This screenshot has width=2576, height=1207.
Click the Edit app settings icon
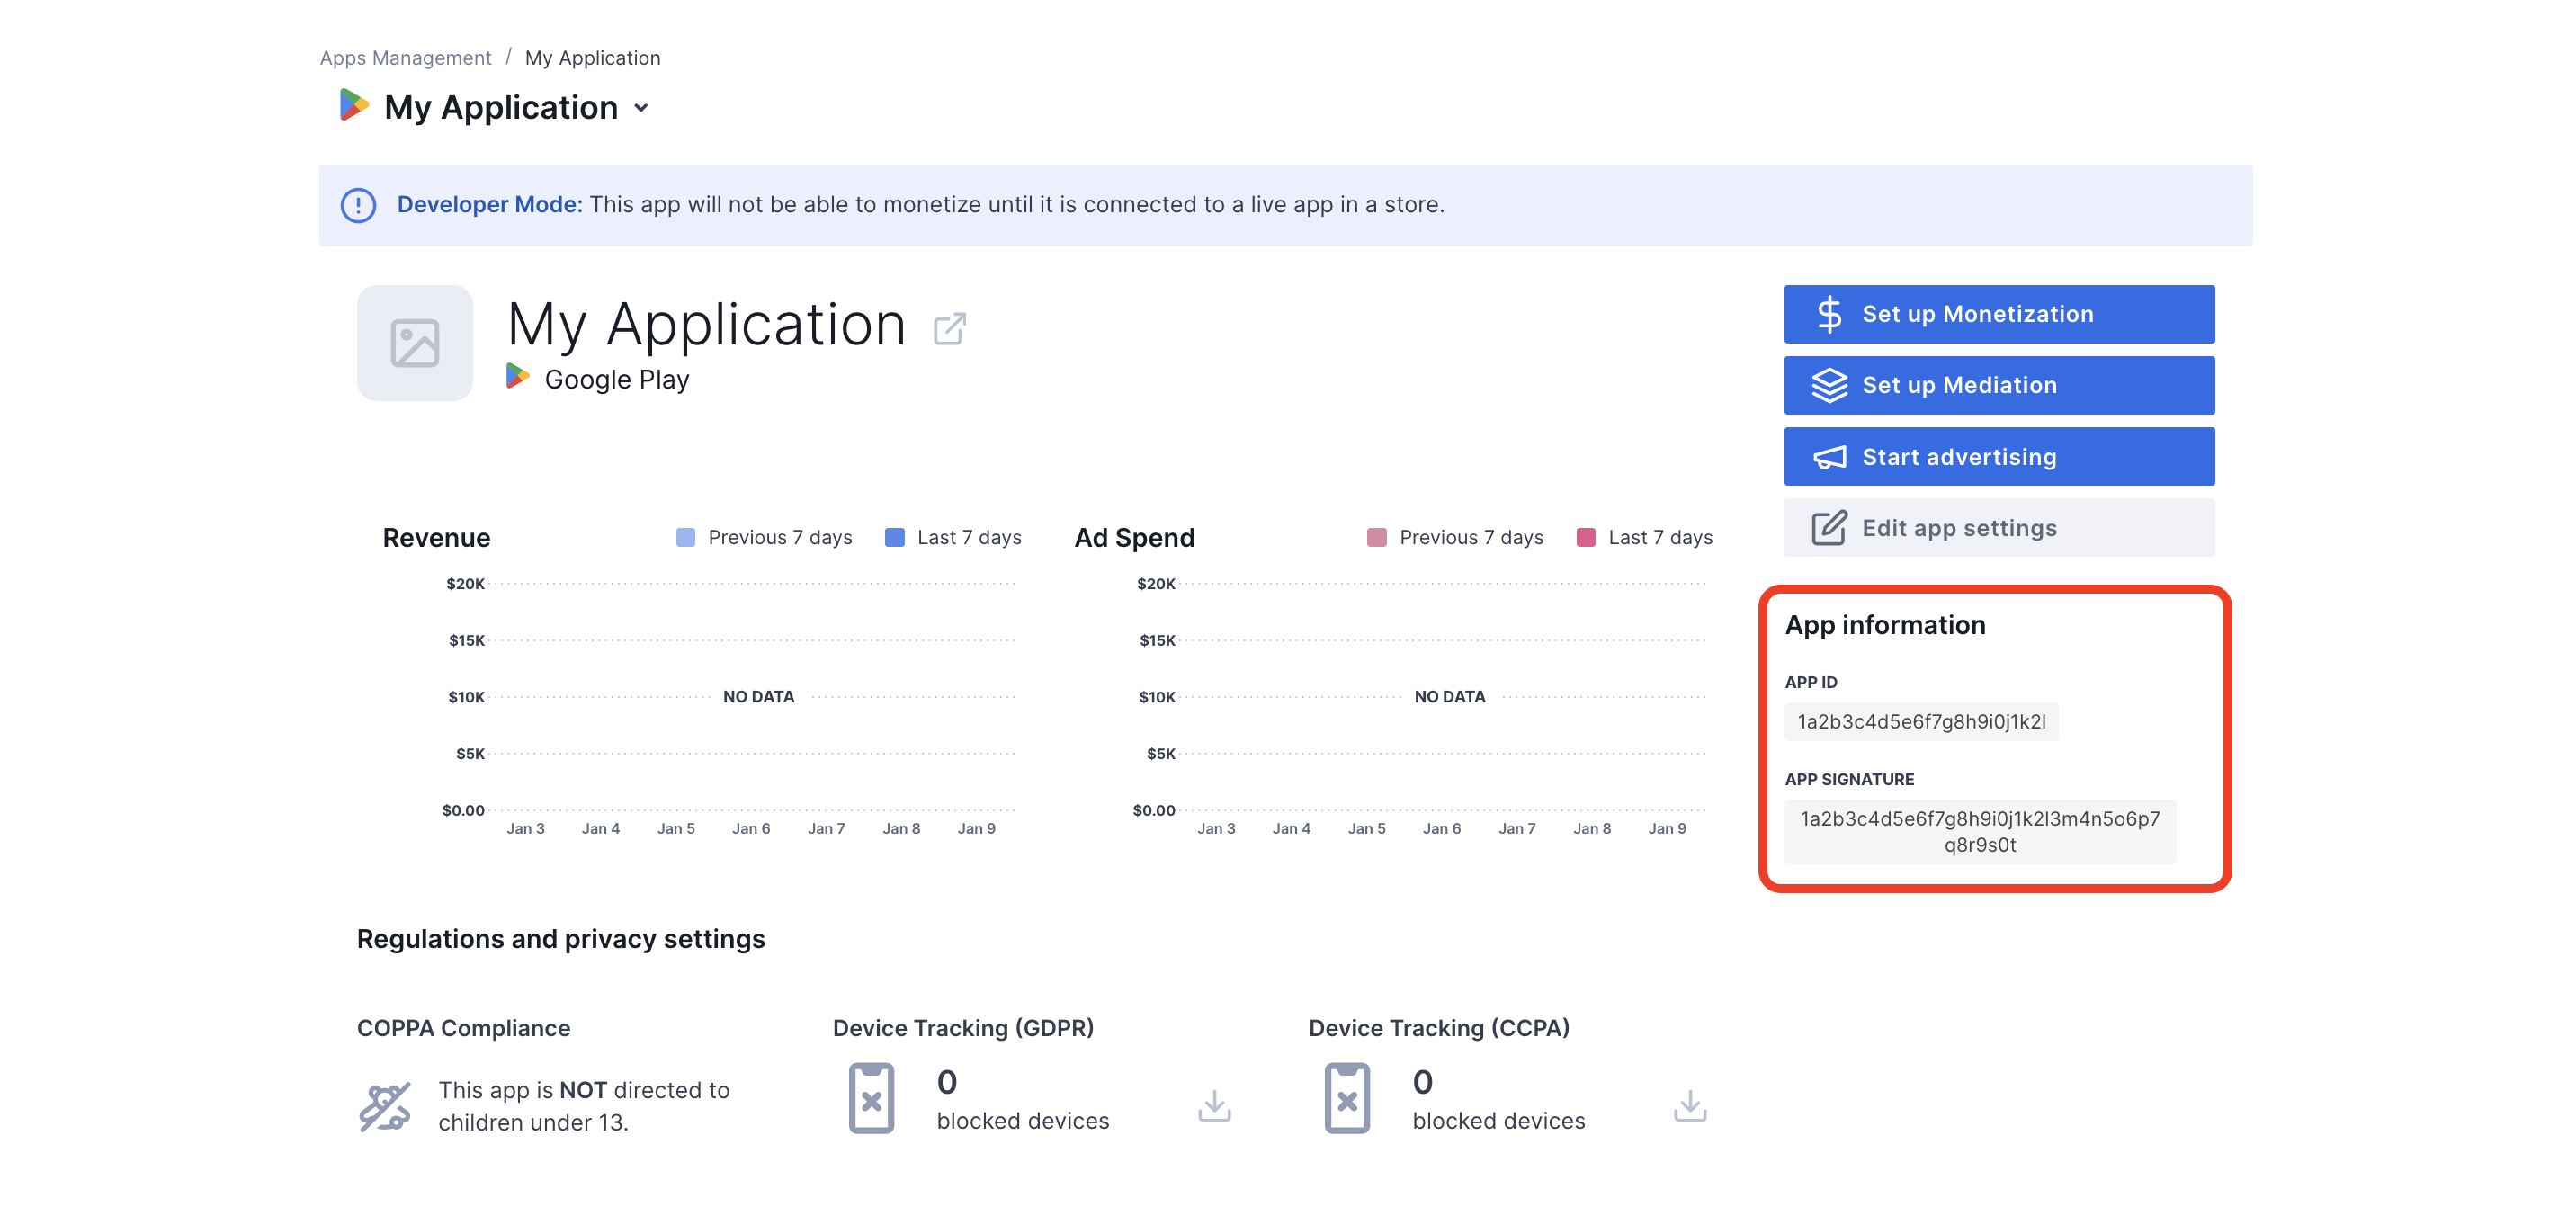1827,527
